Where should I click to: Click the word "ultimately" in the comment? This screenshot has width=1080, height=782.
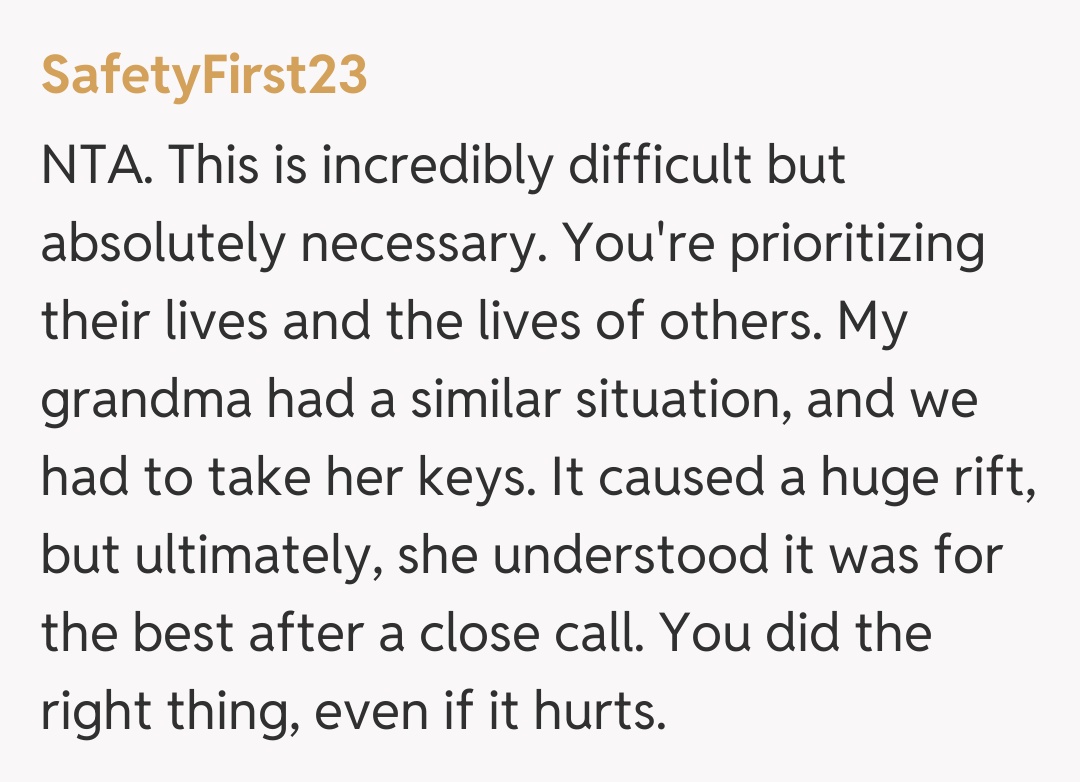point(255,556)
